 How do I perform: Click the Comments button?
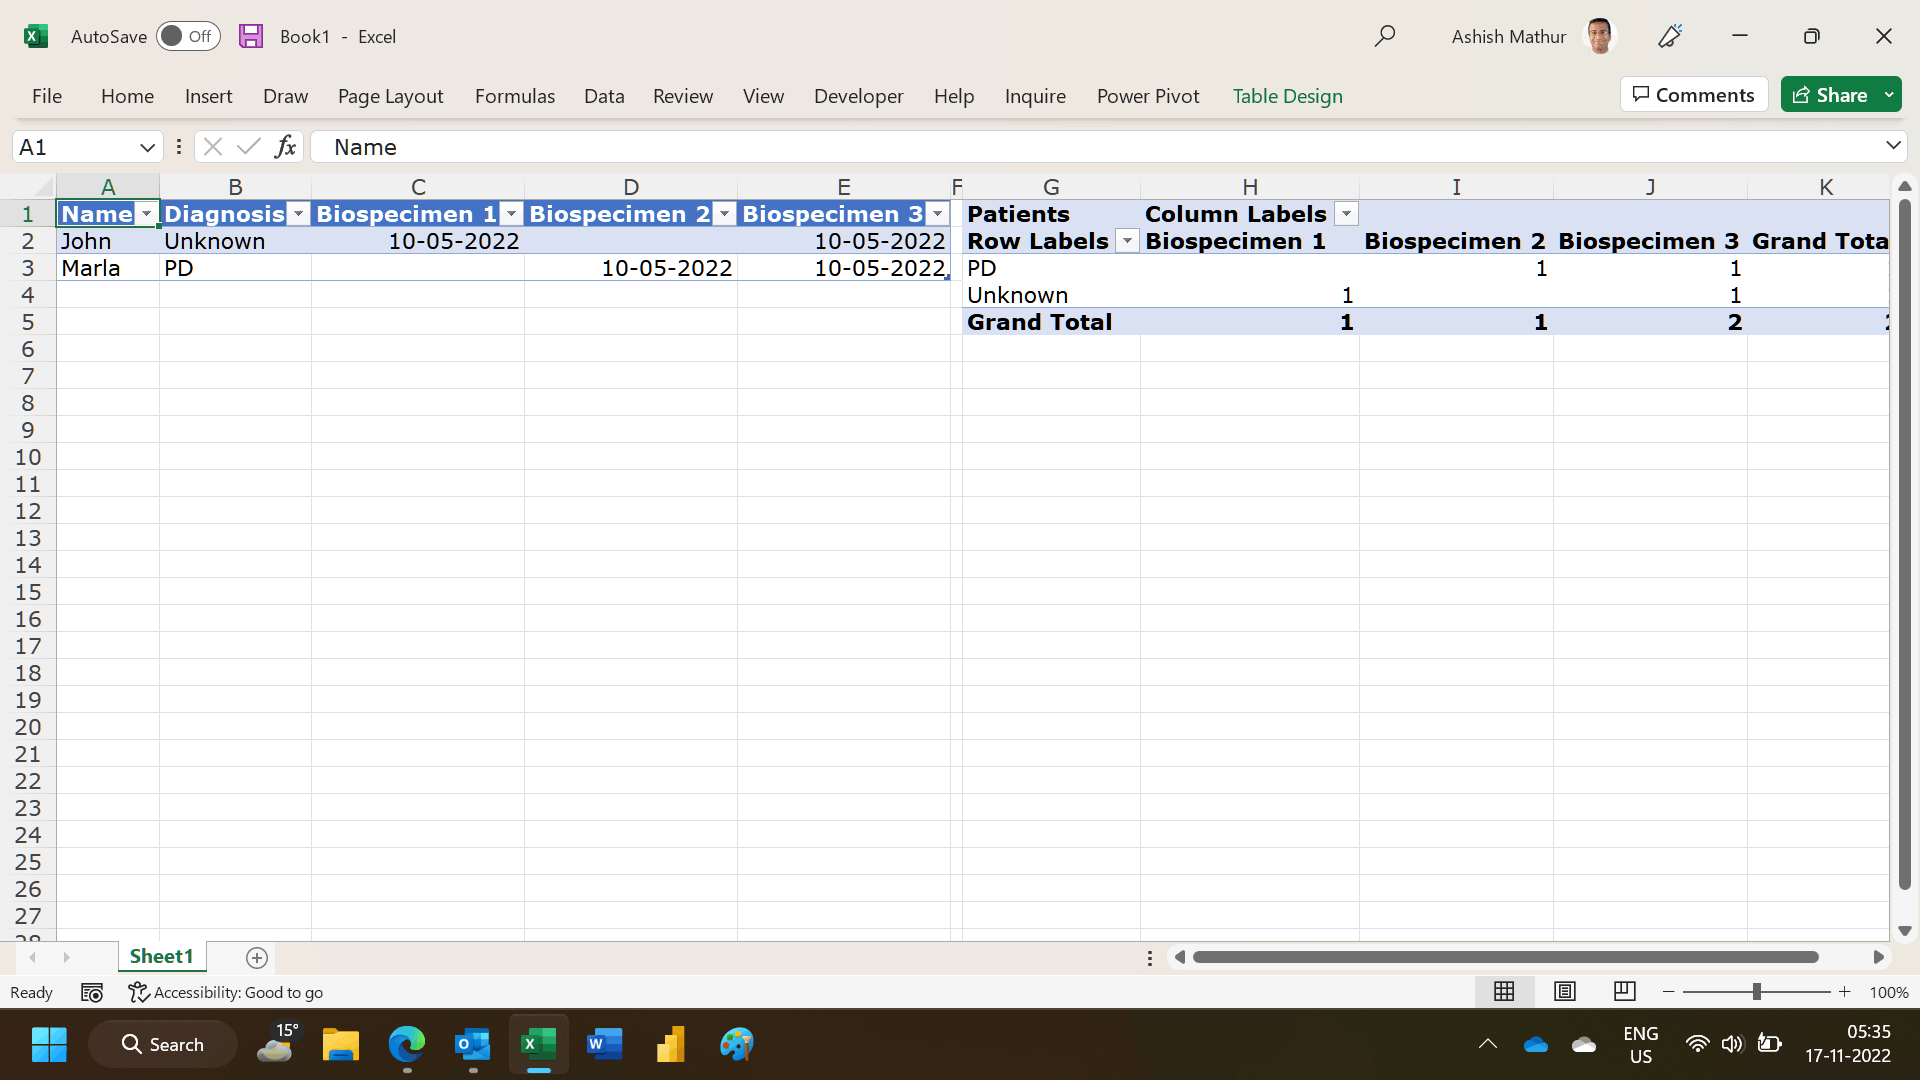(x=1693, y=95)
